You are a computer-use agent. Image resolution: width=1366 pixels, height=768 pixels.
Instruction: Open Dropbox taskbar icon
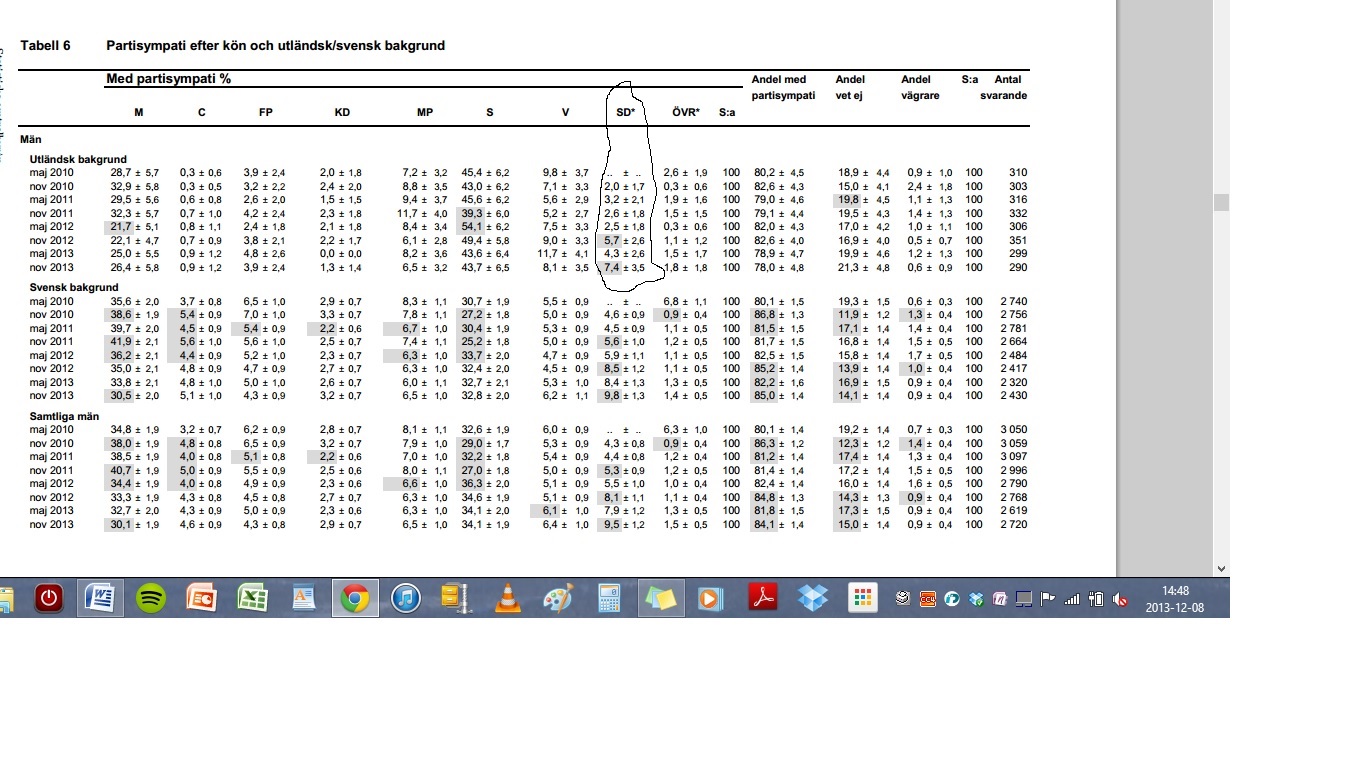pyautogui.click(x=813, y=598)
